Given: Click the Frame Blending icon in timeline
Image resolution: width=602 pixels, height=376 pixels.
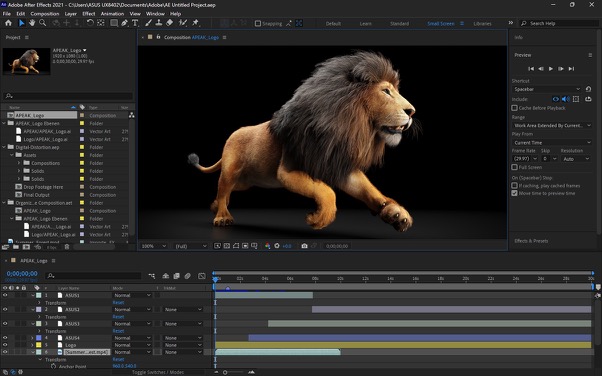Looking at the screenshot, I should pyautogui.click(x=177, y=276).
